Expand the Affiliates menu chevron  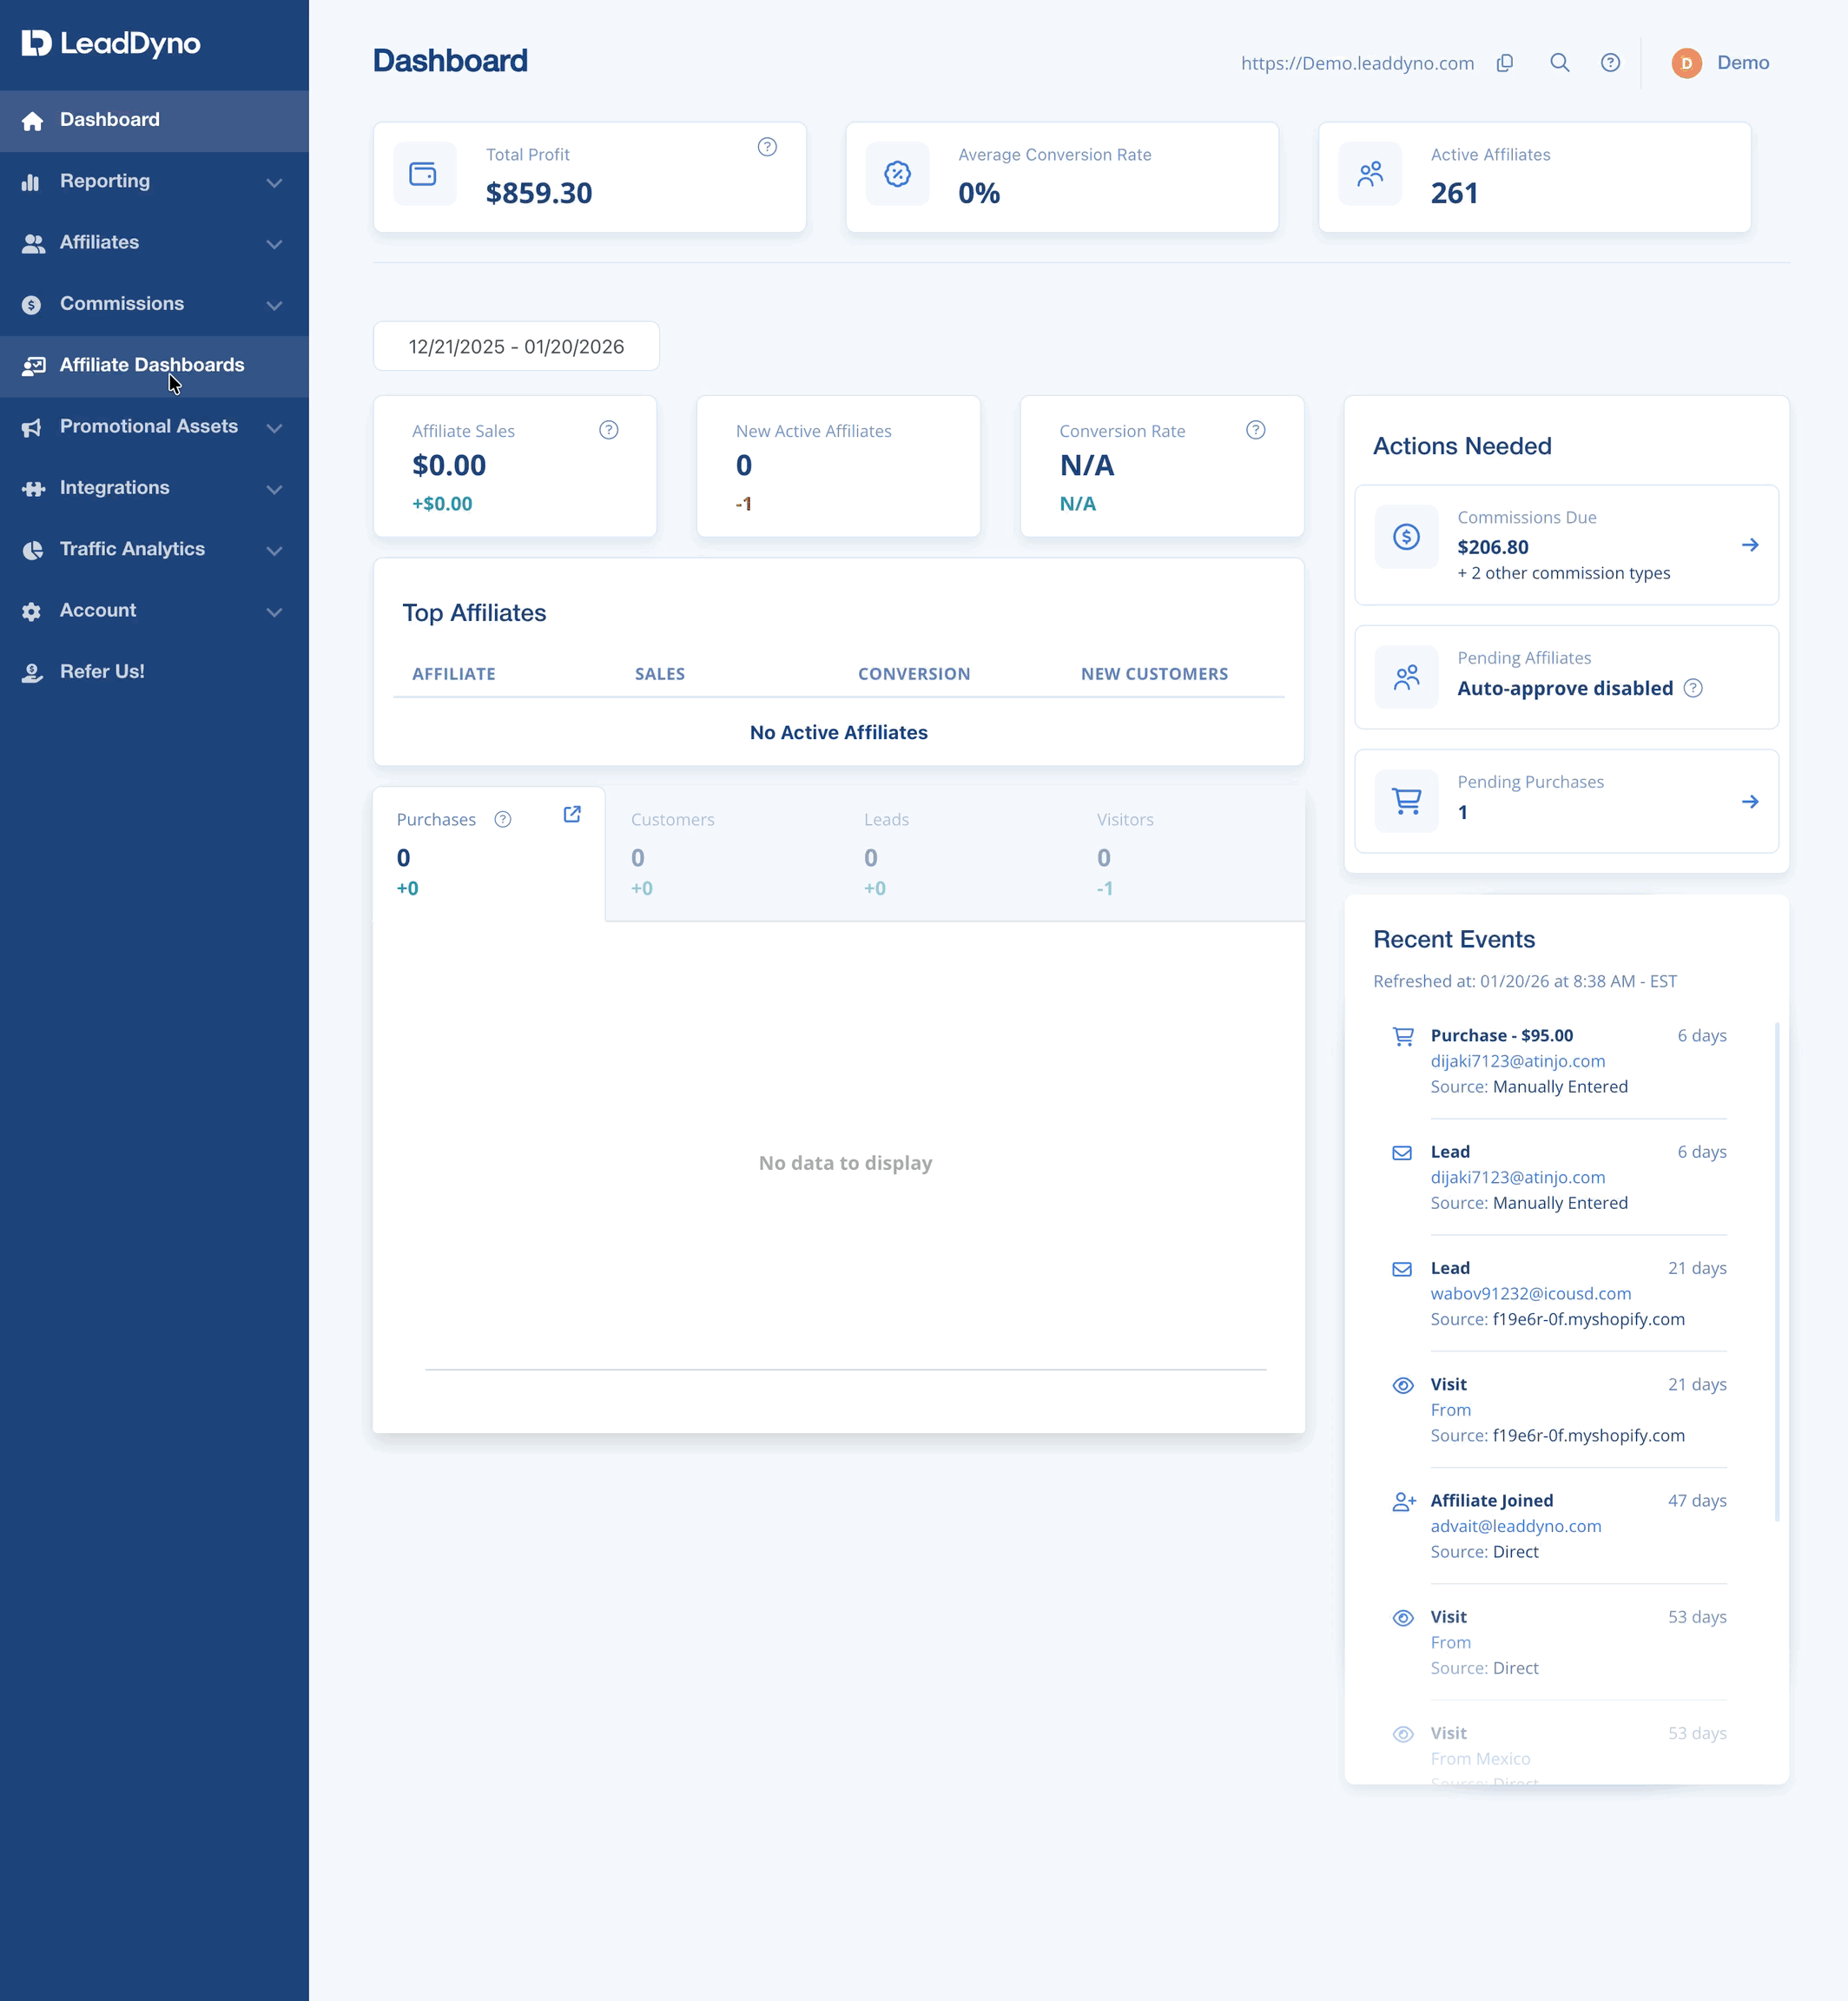[x=274, y=244]
